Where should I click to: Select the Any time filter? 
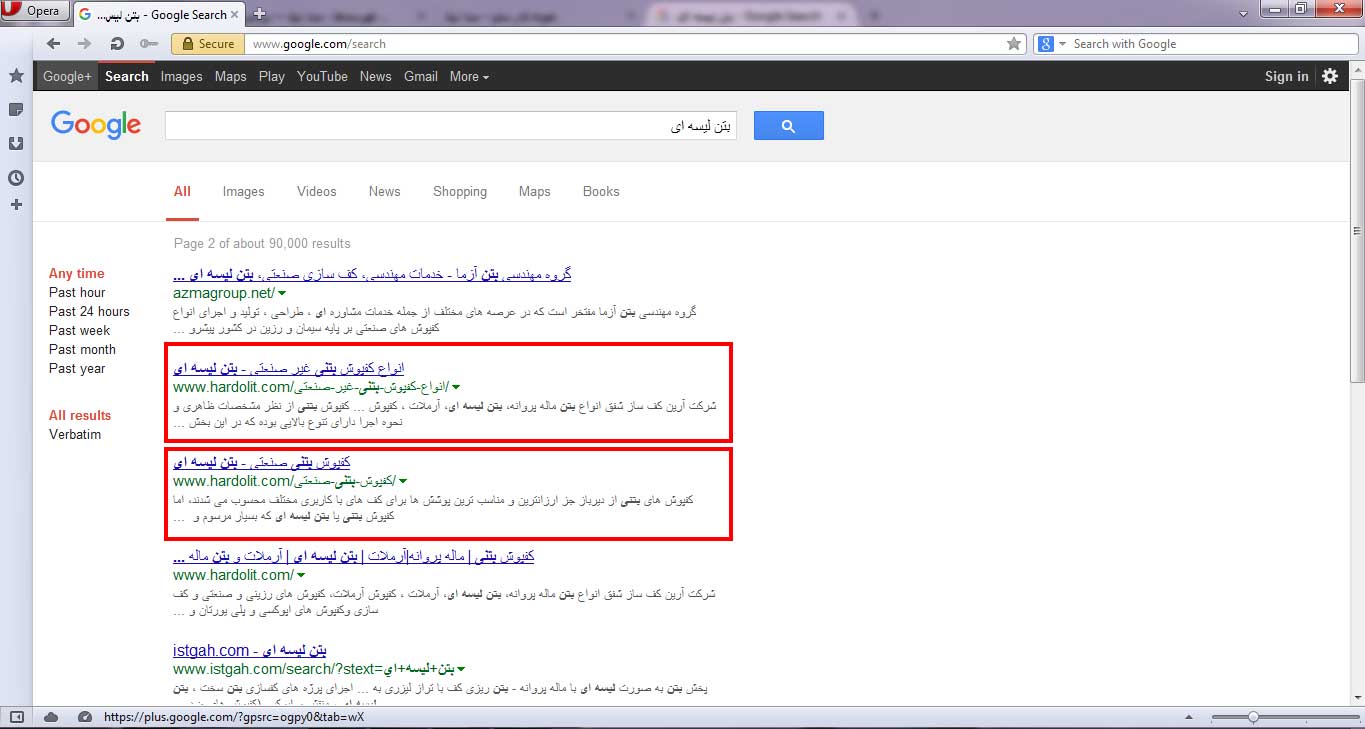77,273
